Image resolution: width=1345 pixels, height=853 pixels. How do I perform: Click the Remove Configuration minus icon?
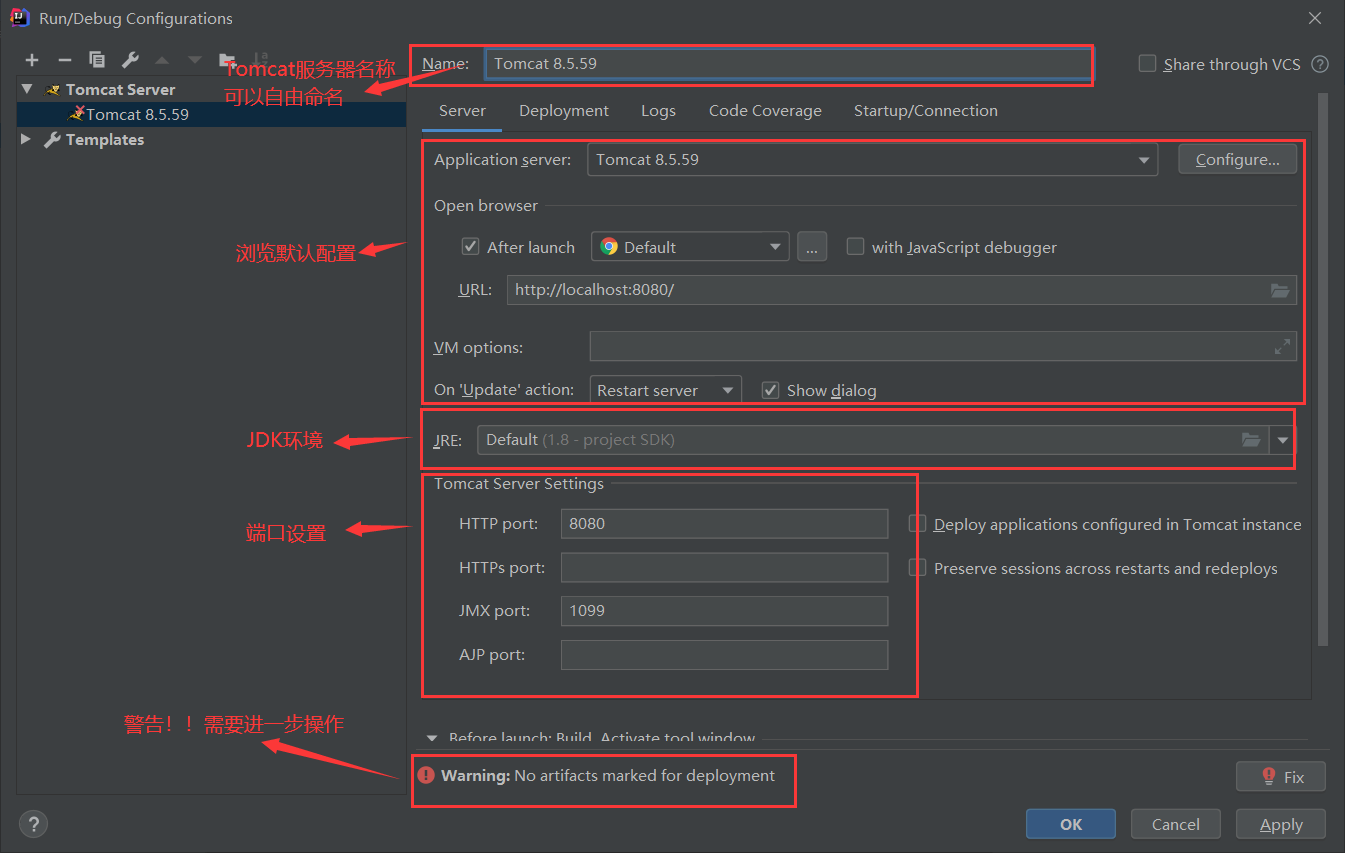(64, 60)
